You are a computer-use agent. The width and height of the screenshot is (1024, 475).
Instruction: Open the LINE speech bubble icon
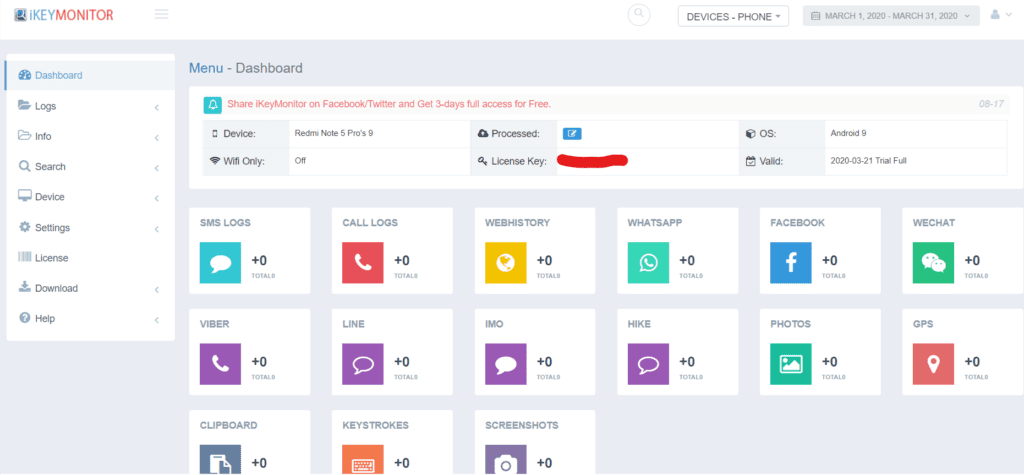[363, 364]
